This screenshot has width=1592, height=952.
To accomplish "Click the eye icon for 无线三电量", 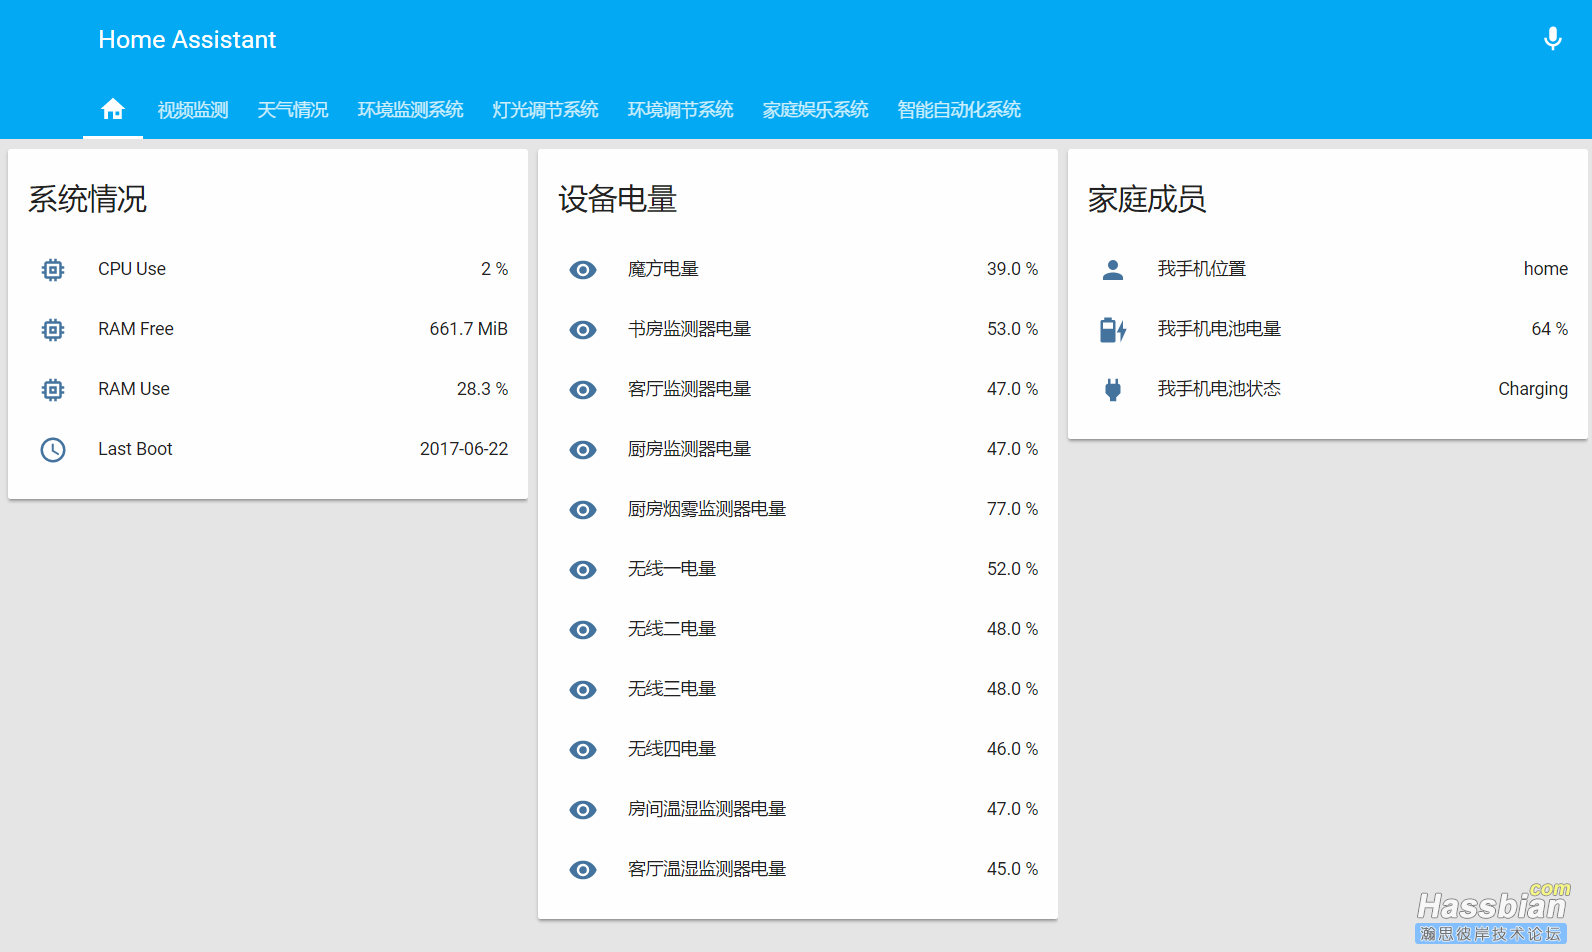I will pos(583,689).
